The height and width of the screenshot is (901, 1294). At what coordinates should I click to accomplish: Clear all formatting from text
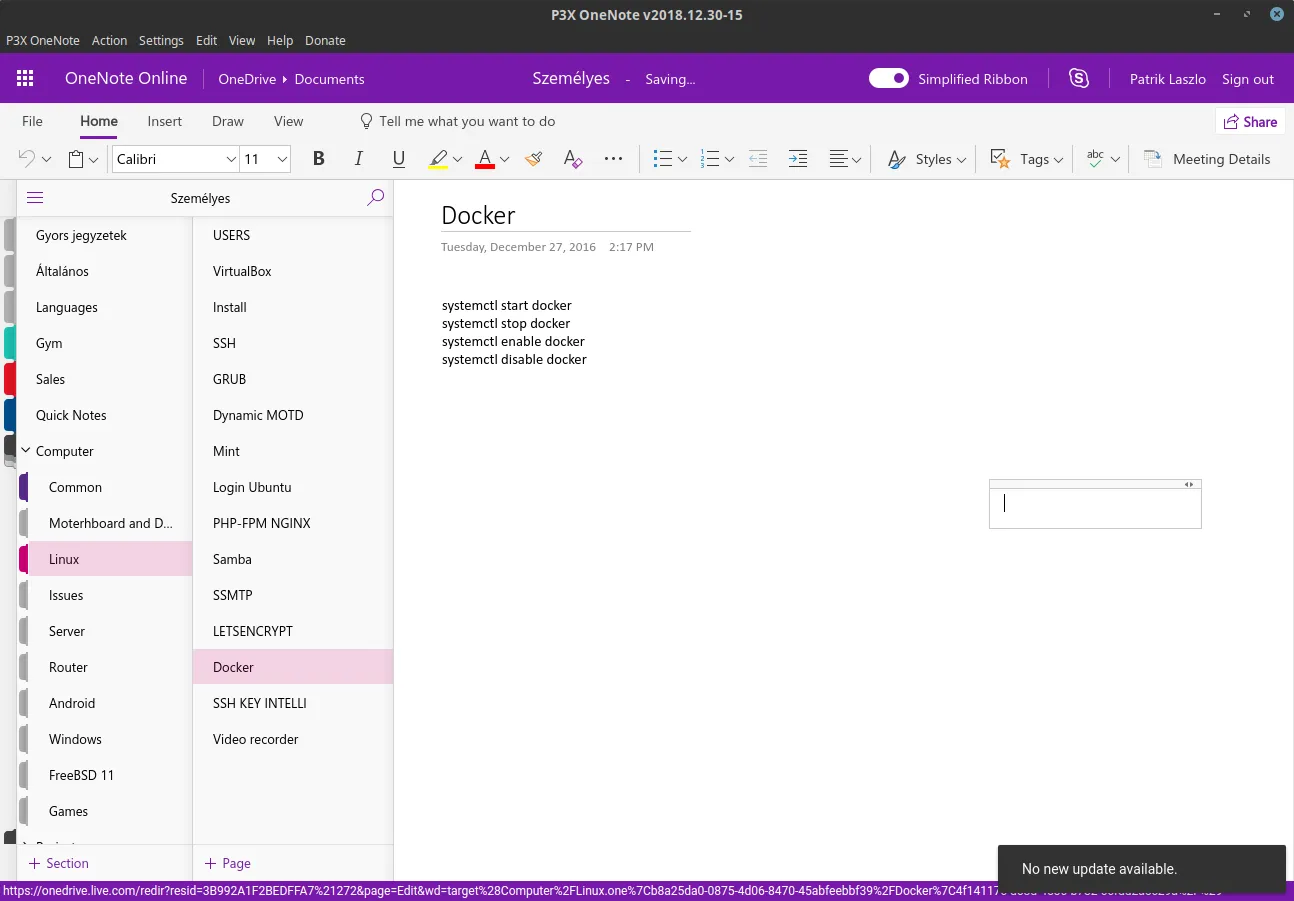(x=572, y=158)
